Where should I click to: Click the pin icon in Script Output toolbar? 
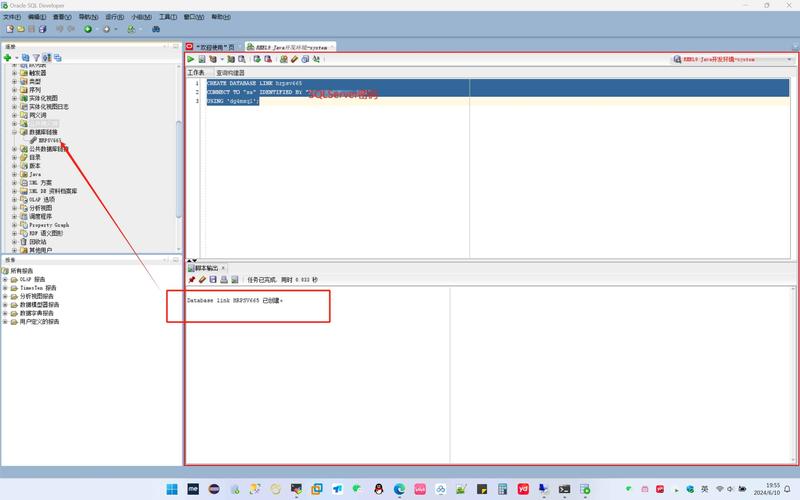click(x=191, y=280)
